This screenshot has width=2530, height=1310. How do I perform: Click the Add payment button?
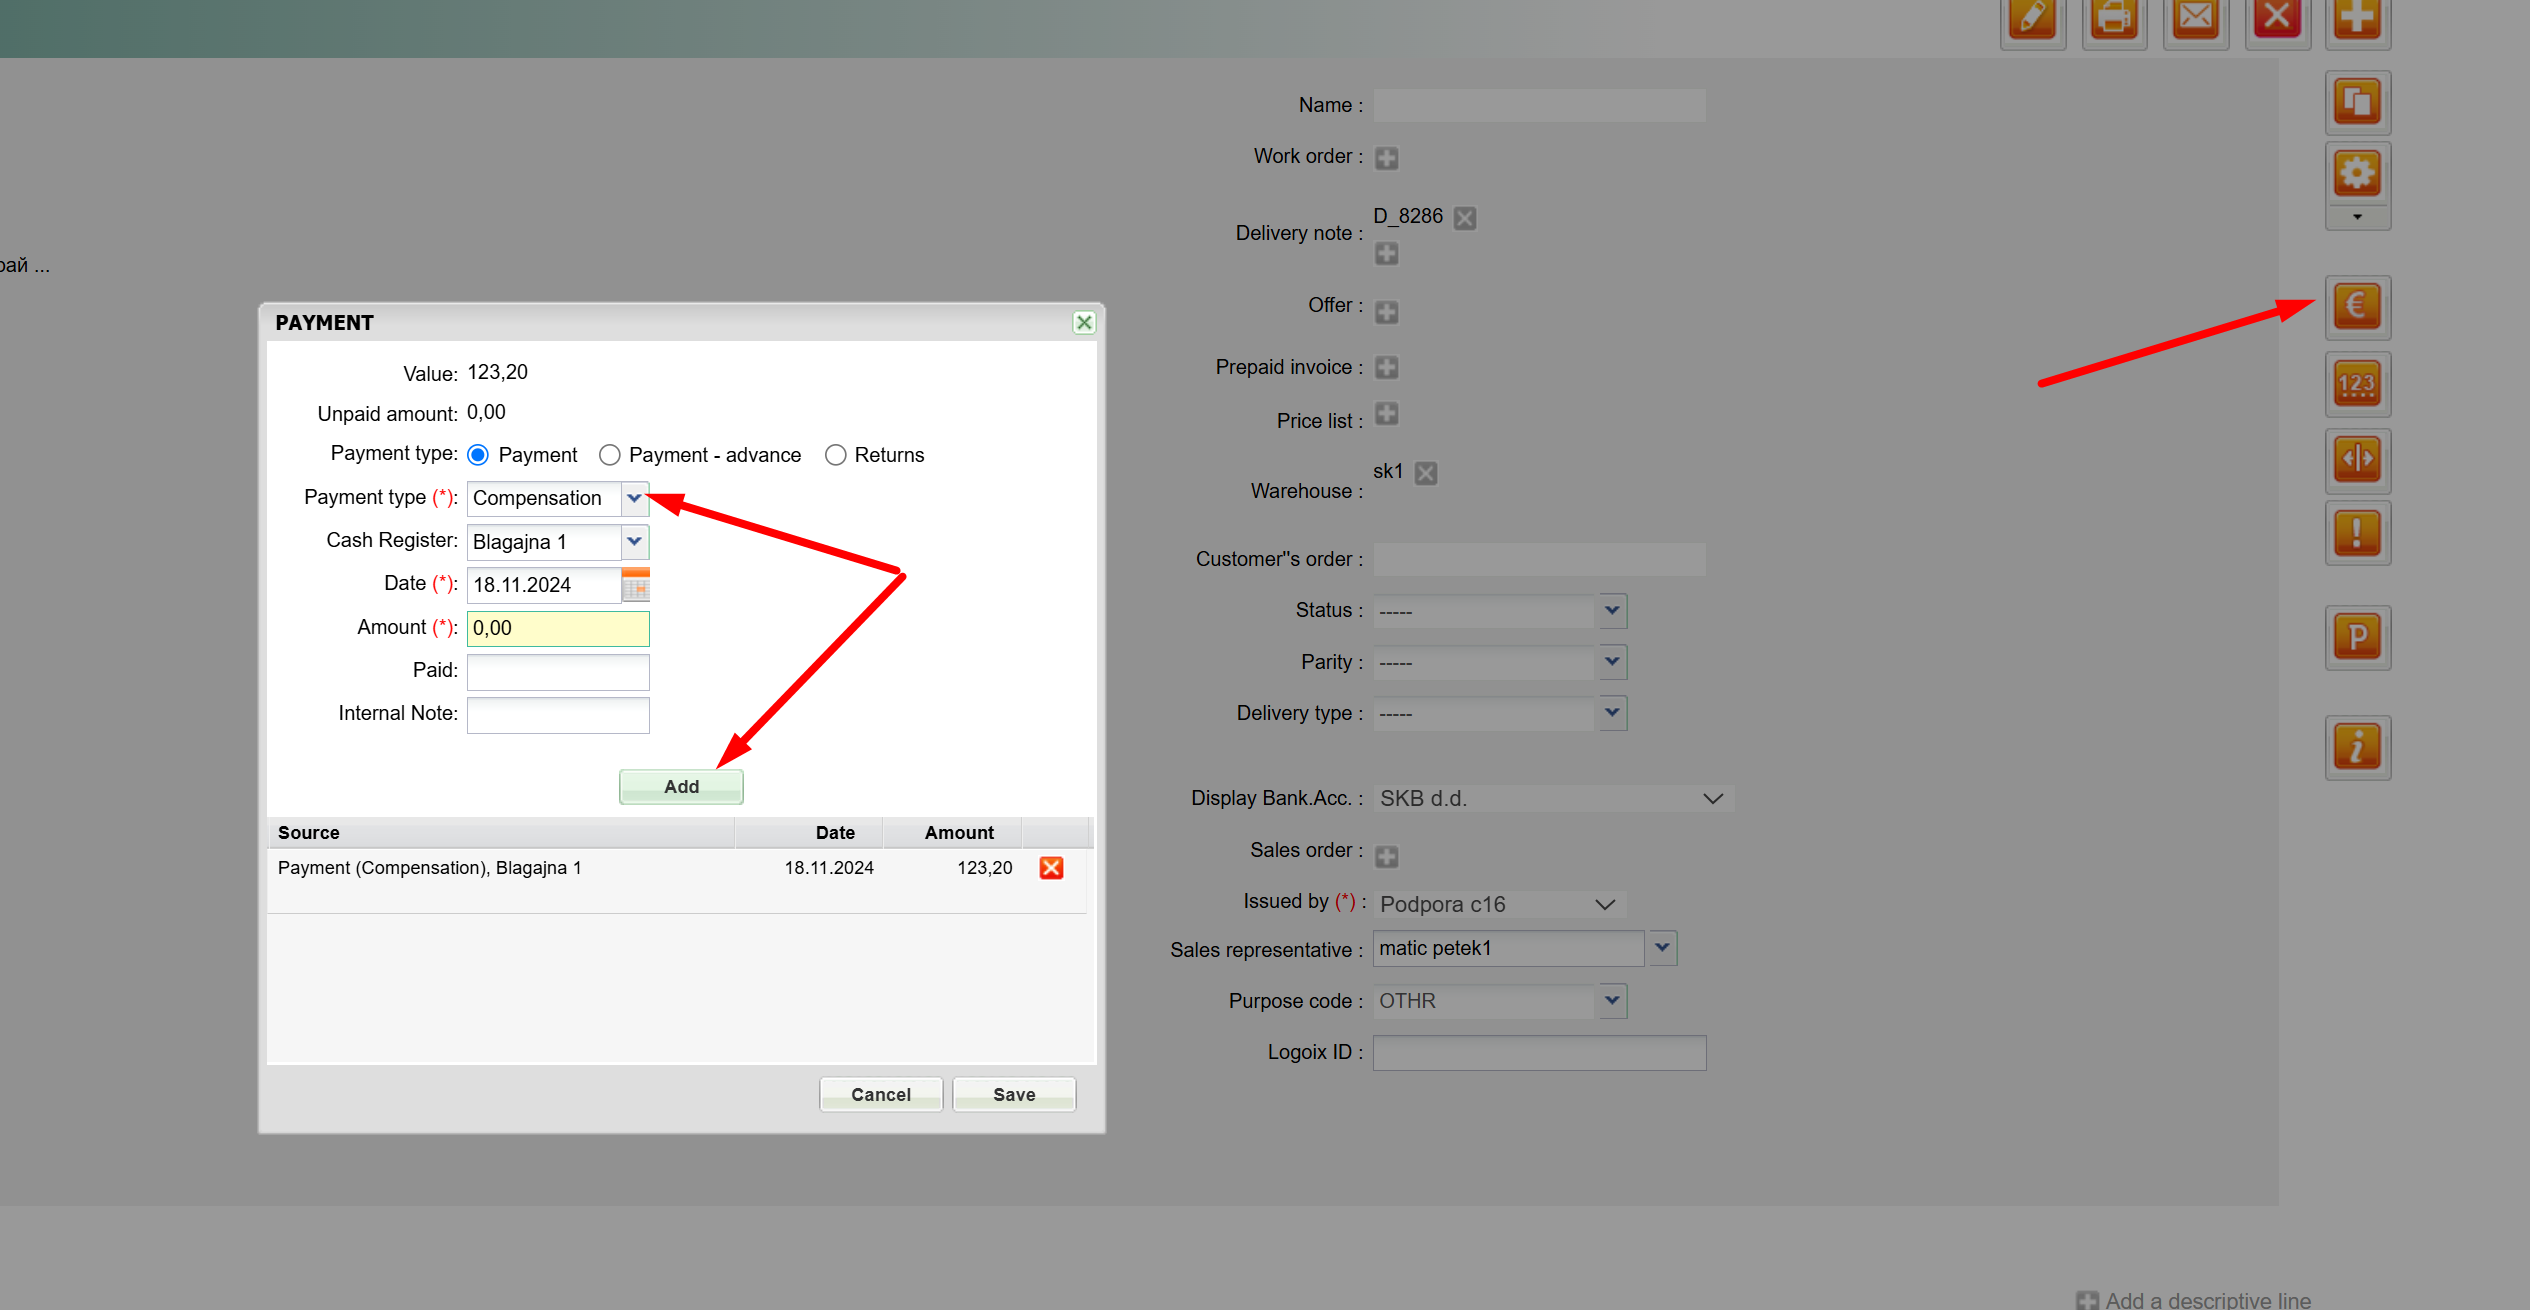681,787
